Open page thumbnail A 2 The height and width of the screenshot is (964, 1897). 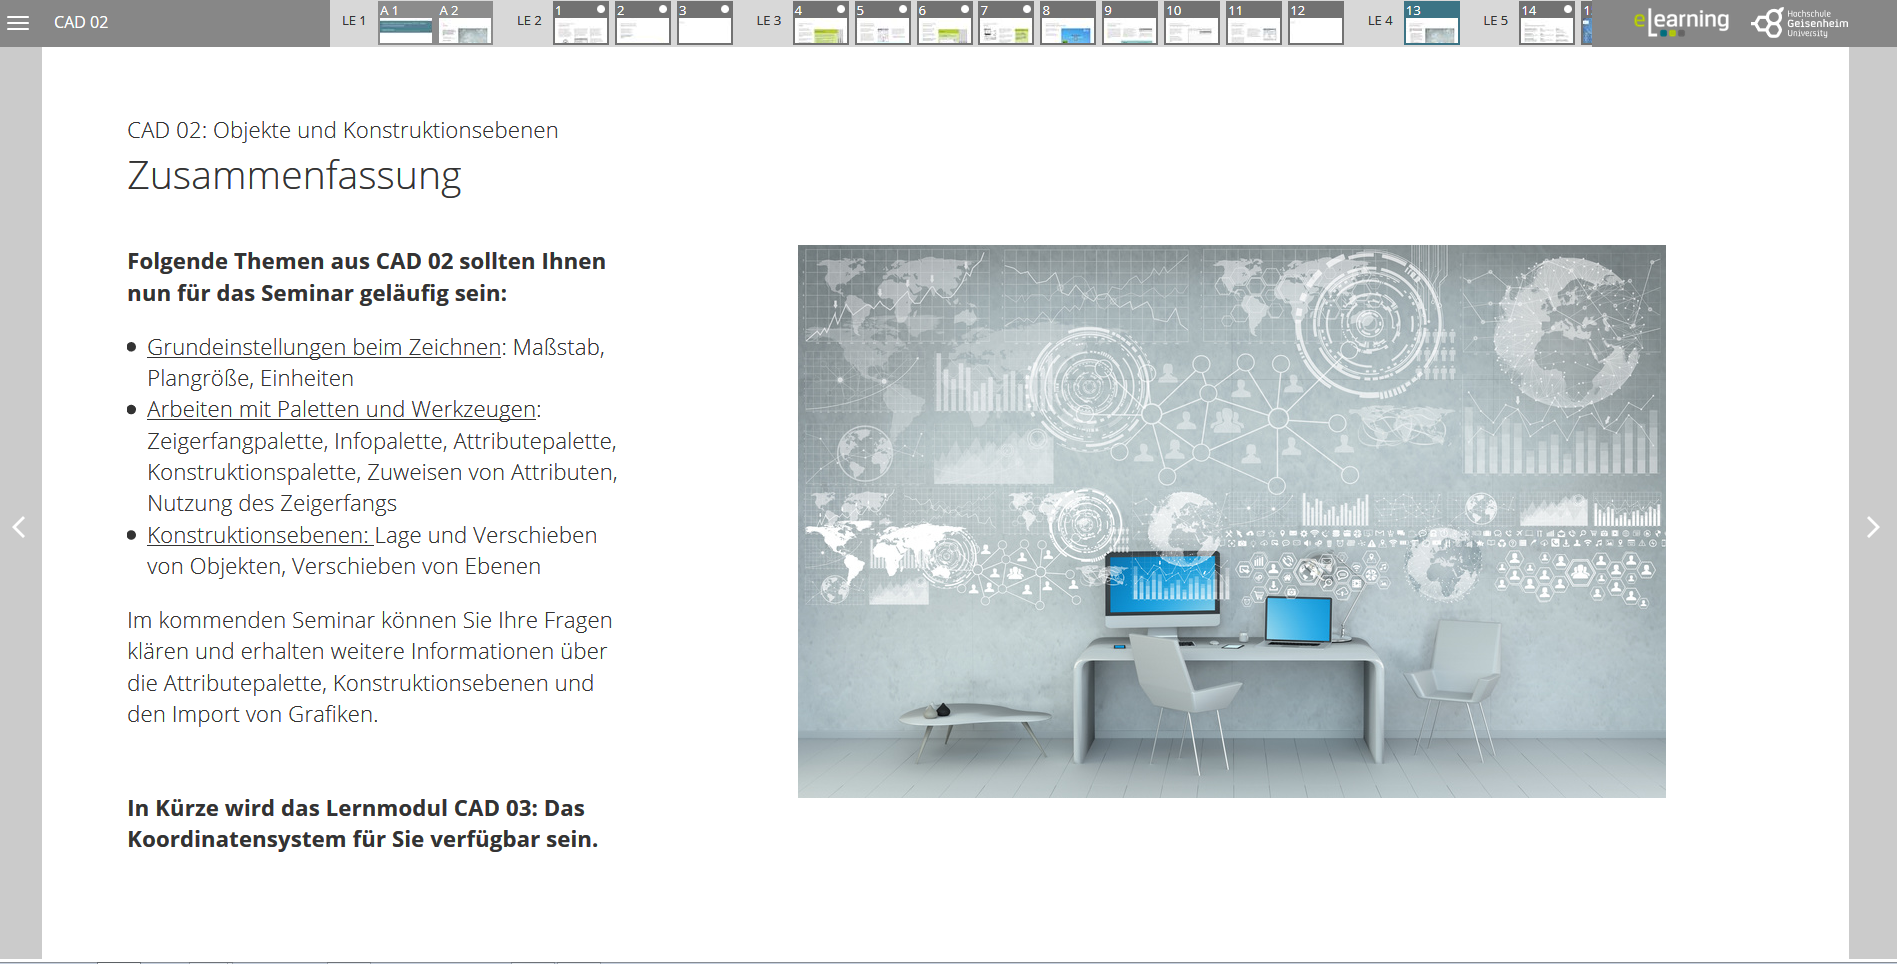coord(465,23)
